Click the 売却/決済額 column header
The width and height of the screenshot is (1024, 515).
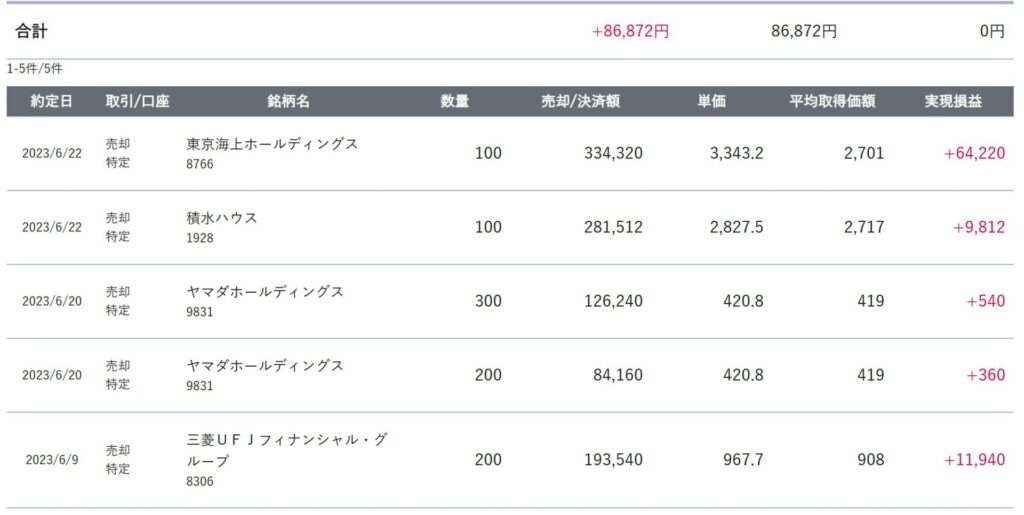(x=581, y=101)
